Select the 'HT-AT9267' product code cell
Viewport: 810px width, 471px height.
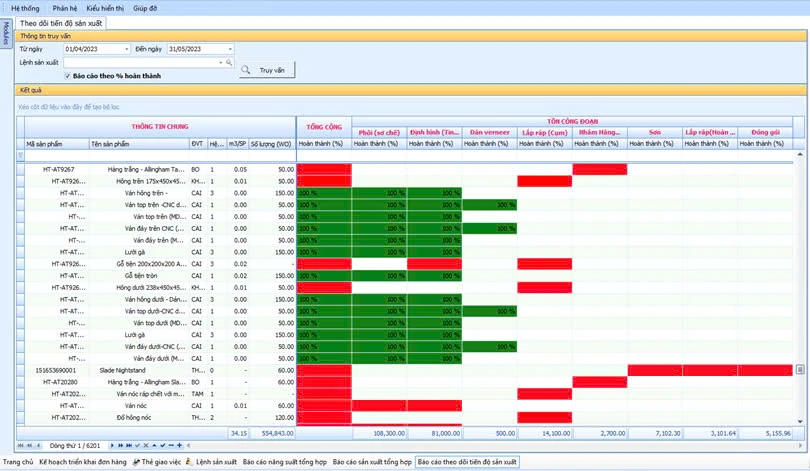tap(58, 169)
